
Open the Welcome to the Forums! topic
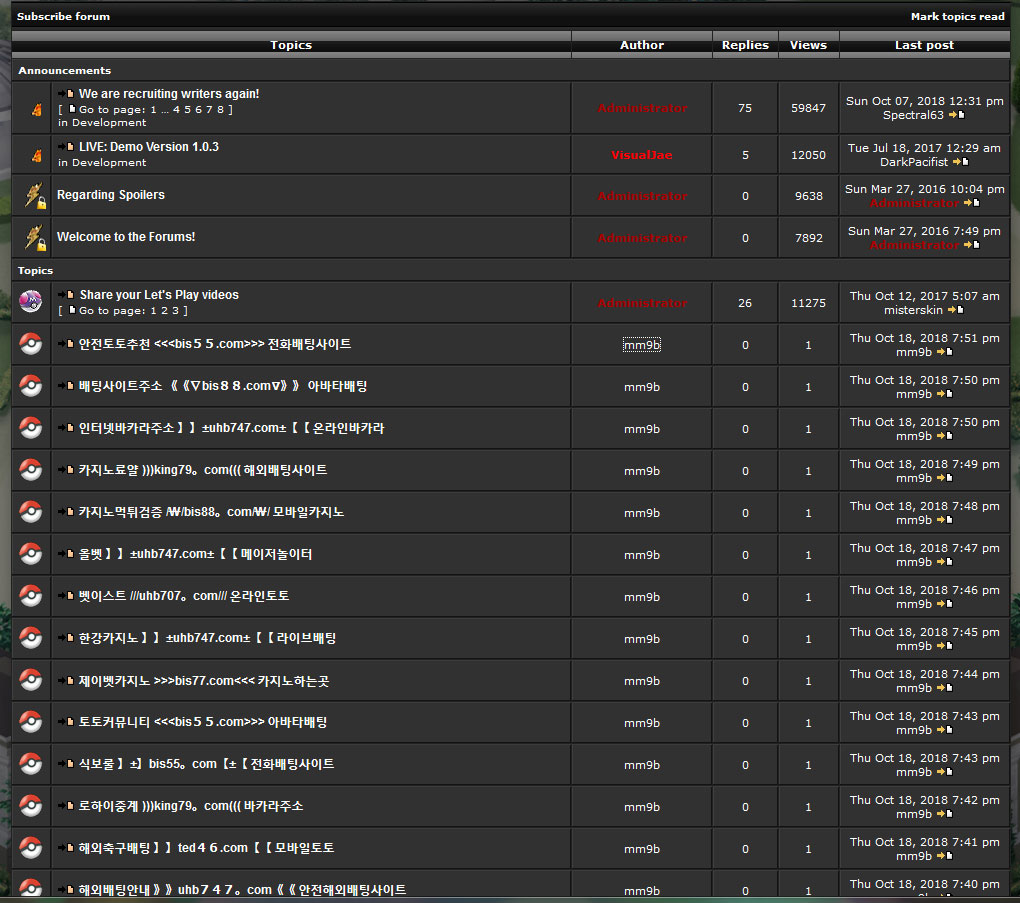tap(126, 237)
